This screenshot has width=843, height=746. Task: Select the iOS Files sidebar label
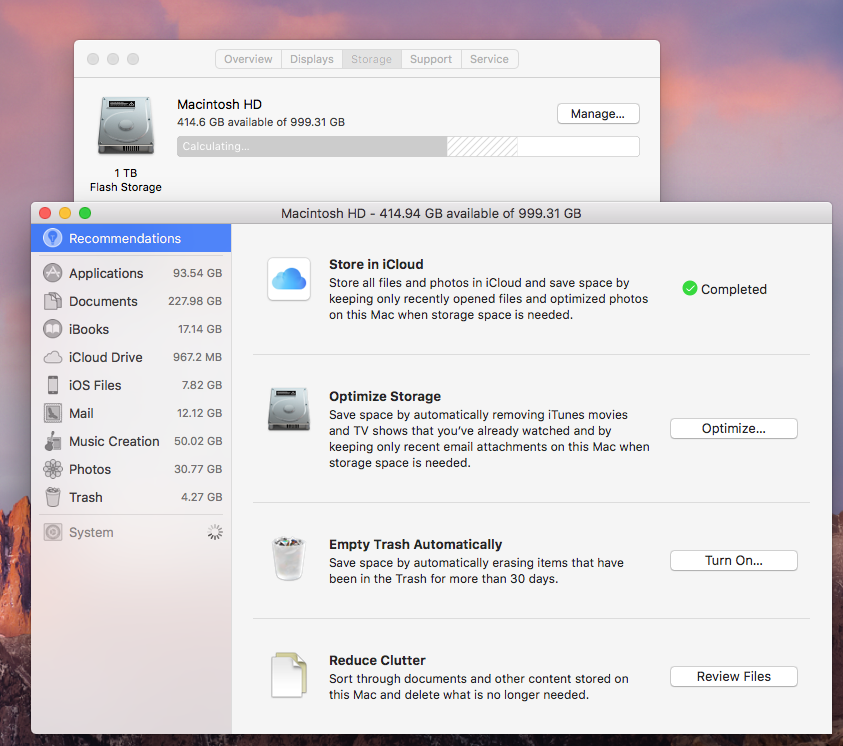[95, 385]
